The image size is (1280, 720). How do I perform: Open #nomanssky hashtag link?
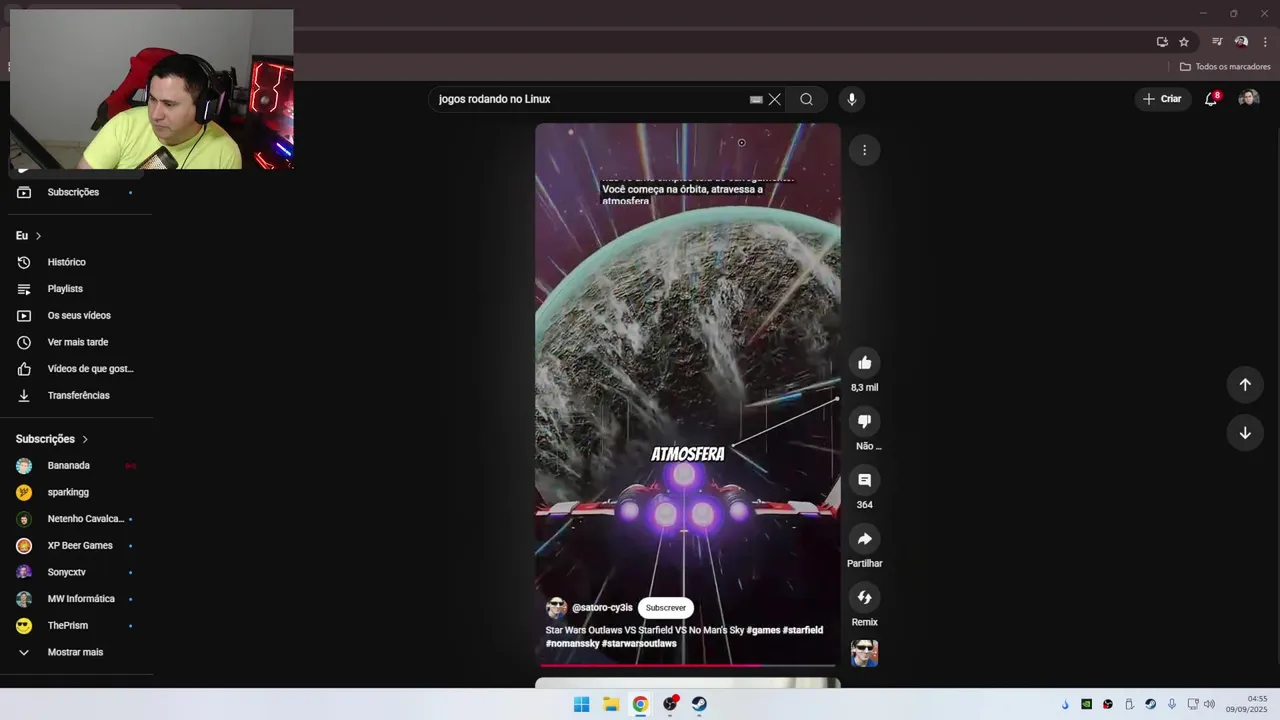(x=572, y=644)
